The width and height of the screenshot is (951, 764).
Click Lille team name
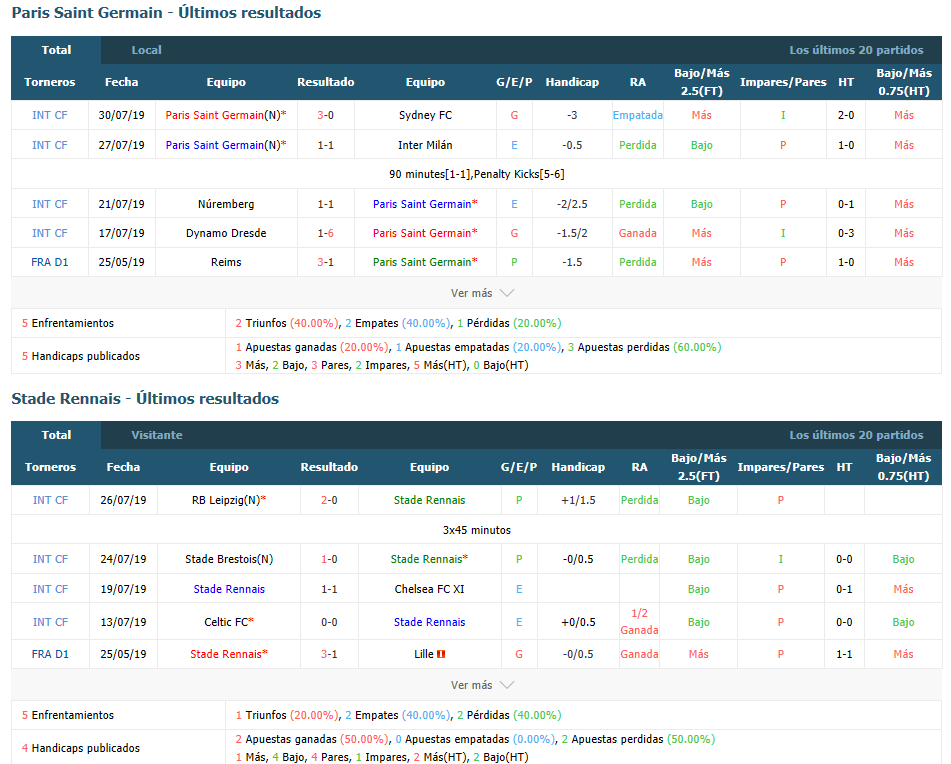424,654
